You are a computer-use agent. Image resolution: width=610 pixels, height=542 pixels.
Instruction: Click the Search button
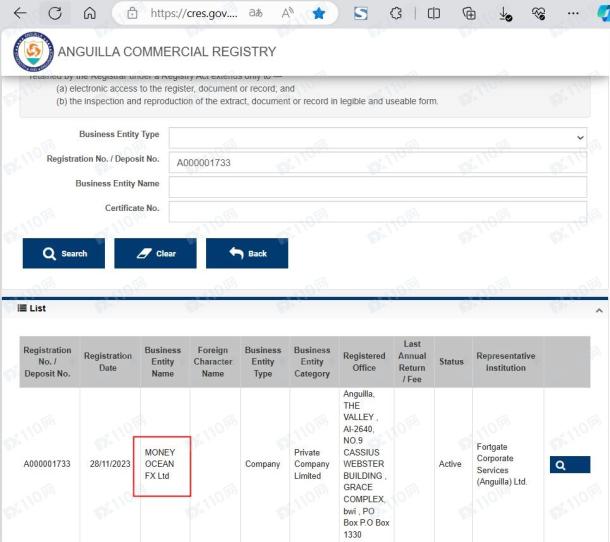pyautogui.click(x=64, y=253)
